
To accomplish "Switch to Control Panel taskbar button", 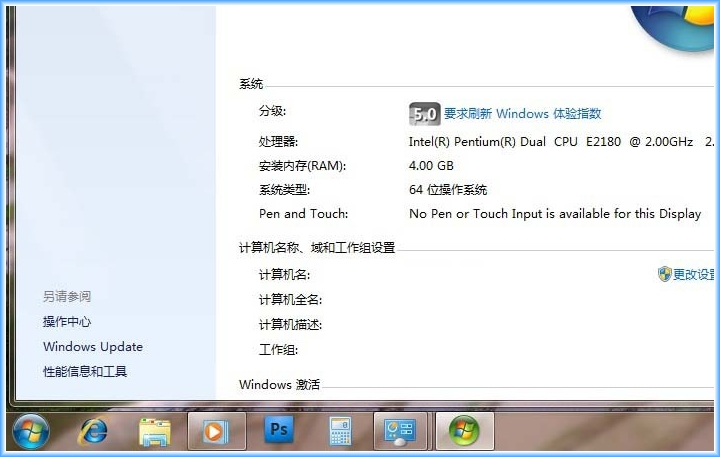I will coord(400,431).
